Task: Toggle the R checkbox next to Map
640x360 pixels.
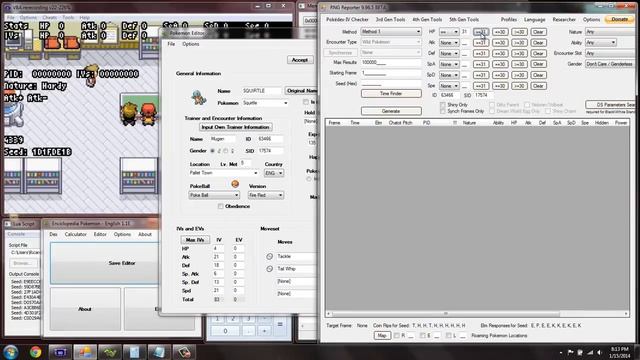Action: click(x=396, y=336)
